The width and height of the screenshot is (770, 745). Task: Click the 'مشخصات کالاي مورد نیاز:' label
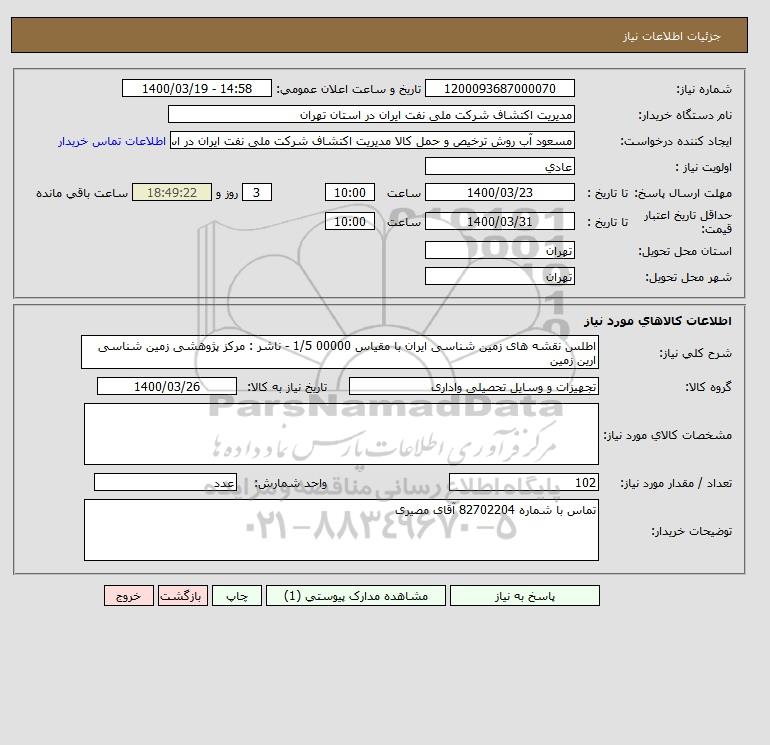(x=668, y=435)
